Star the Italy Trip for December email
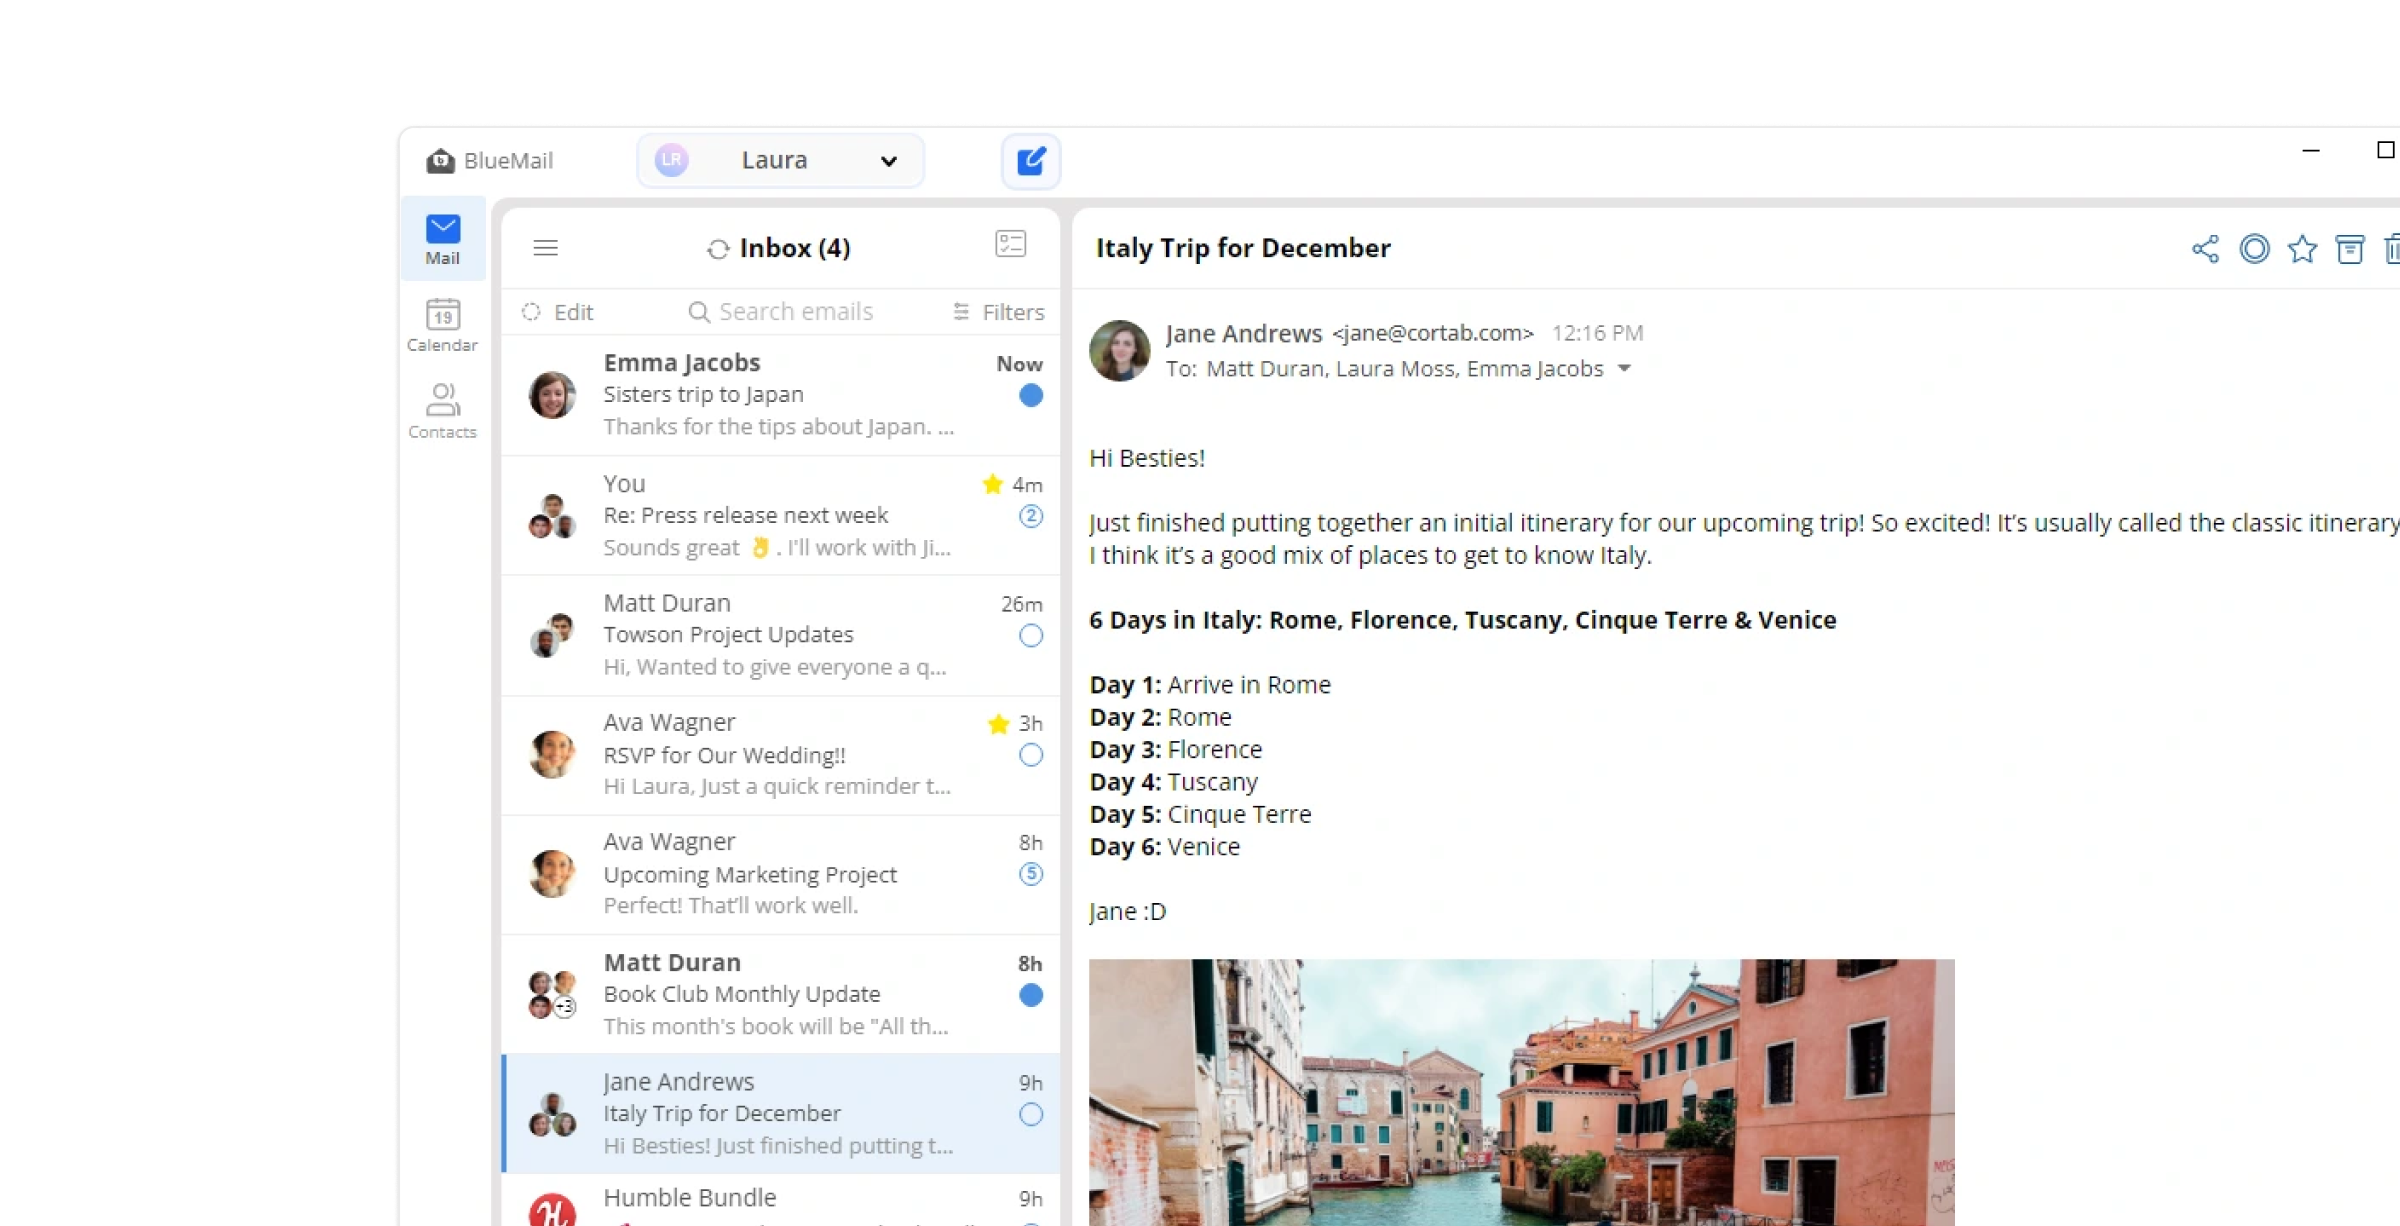 coord(2302,248)
